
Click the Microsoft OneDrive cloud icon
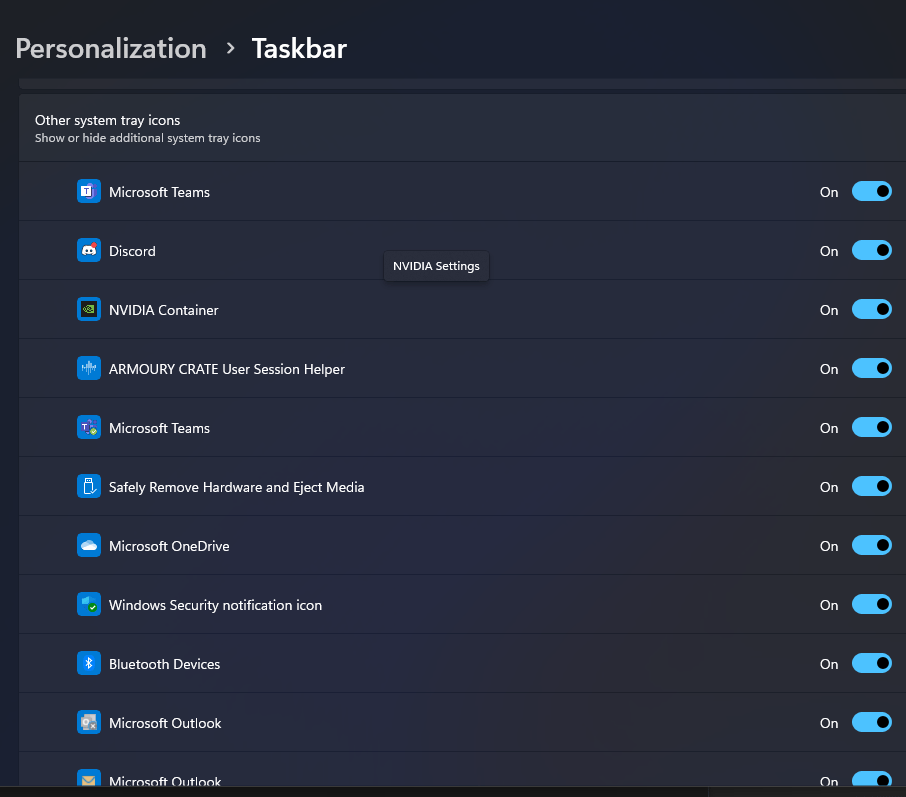tap(88, 545)
